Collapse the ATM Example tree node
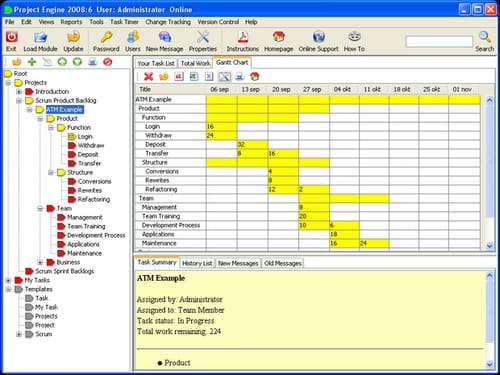The width and height of the screenshot is (500, 375). (30, 109)
